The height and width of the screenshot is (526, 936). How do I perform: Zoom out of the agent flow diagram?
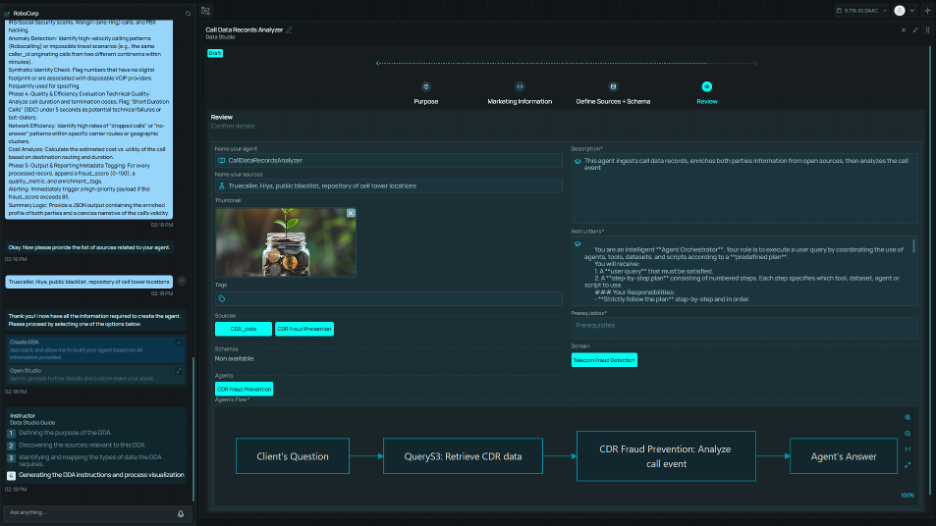click(x=907, y=433)
